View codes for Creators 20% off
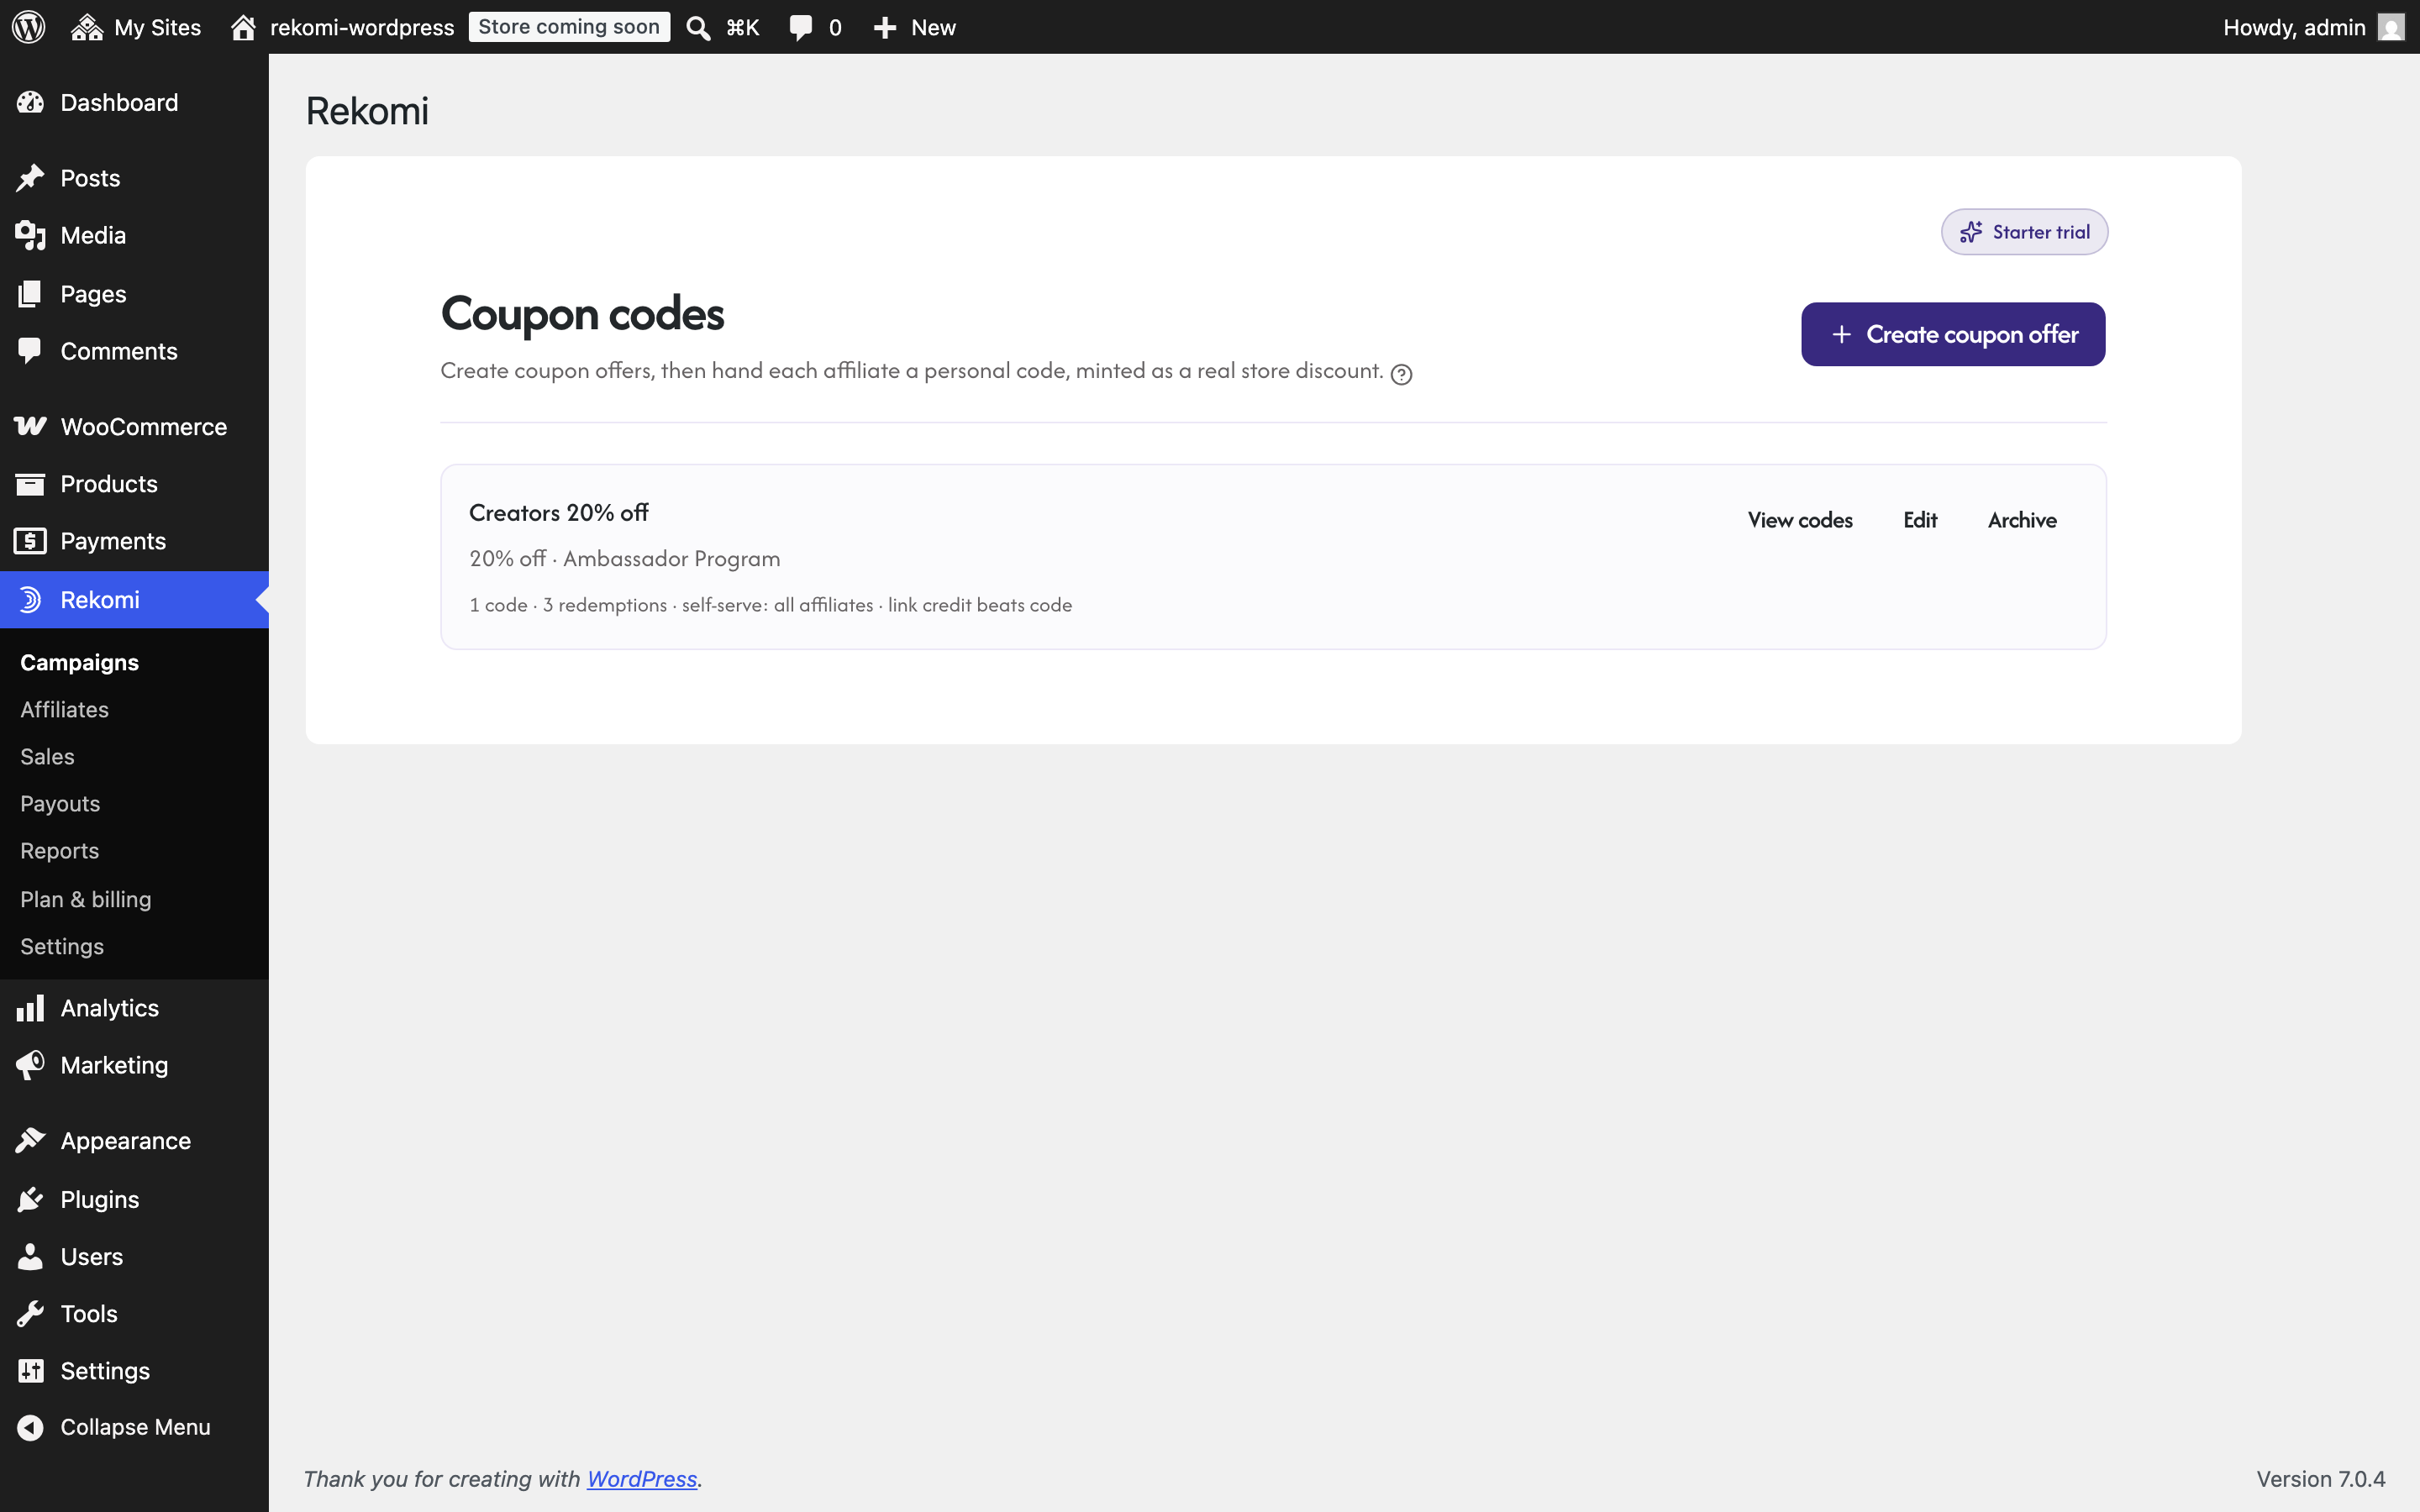The width and height of the screenshot is (2420, 1512). click(1800, 520)
